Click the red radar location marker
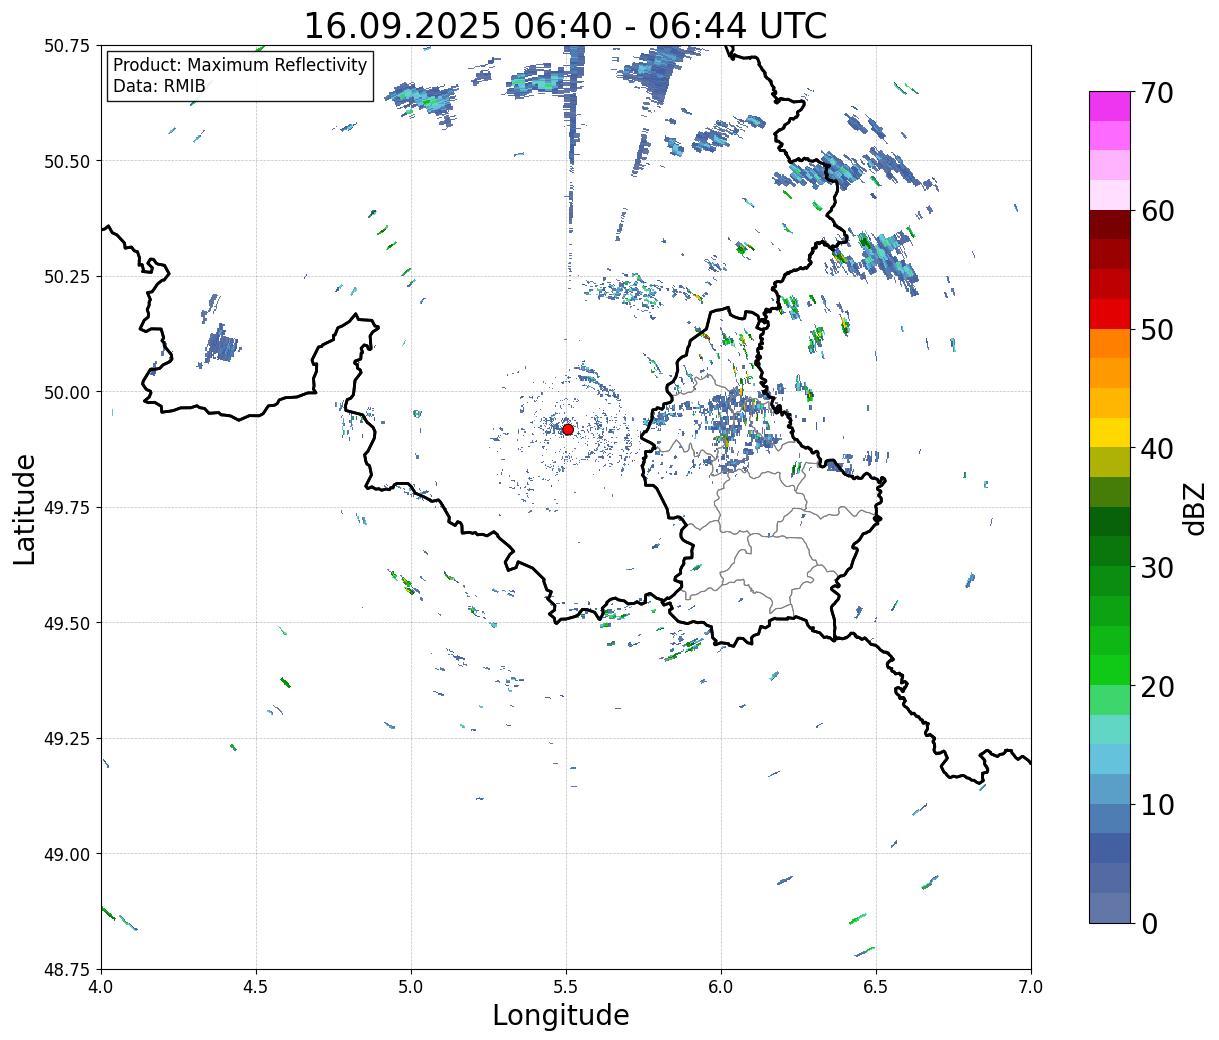This screenshot has width=1219, height=1040. pyautogui.click(x=567, y=429)
